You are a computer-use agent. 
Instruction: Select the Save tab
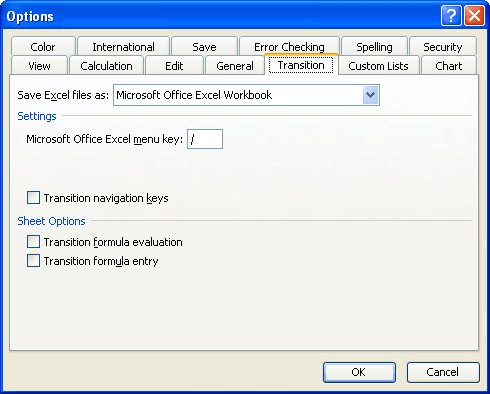(x=204, y=47)
